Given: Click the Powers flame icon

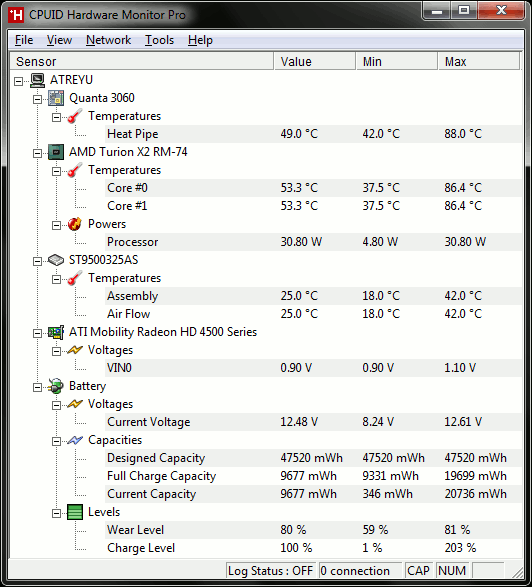Looking at the screenshot, I should [x=75, y=224].
